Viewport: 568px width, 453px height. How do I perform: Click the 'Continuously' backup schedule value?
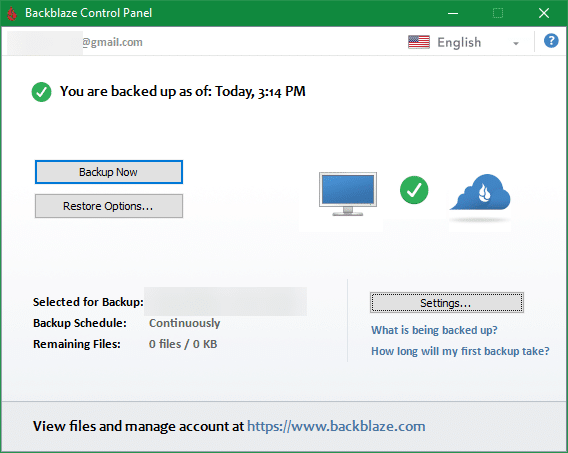[x=184, y=323]
